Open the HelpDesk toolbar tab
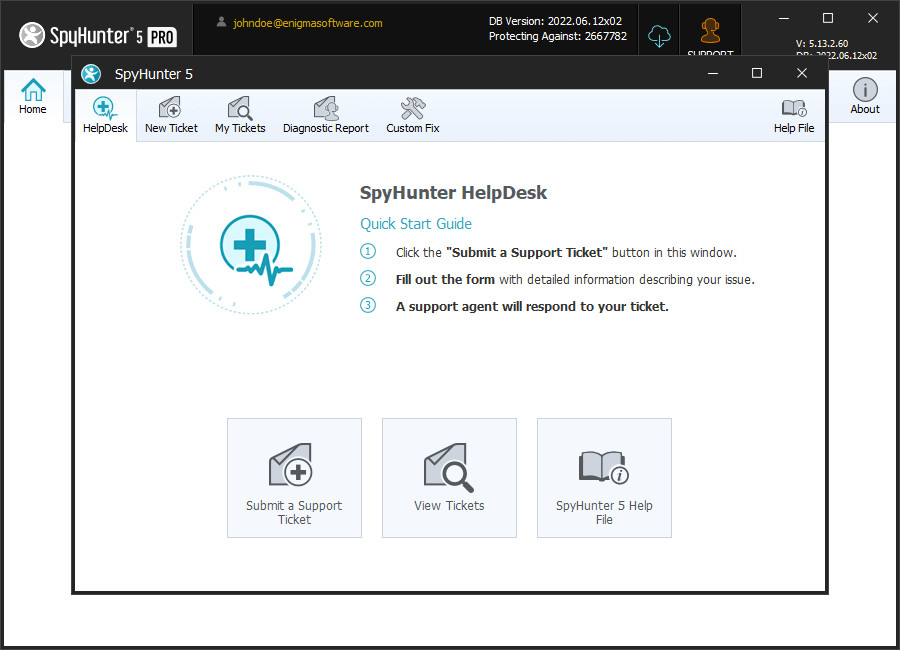This screenshot has height=650, width=900. coord(105,115)
